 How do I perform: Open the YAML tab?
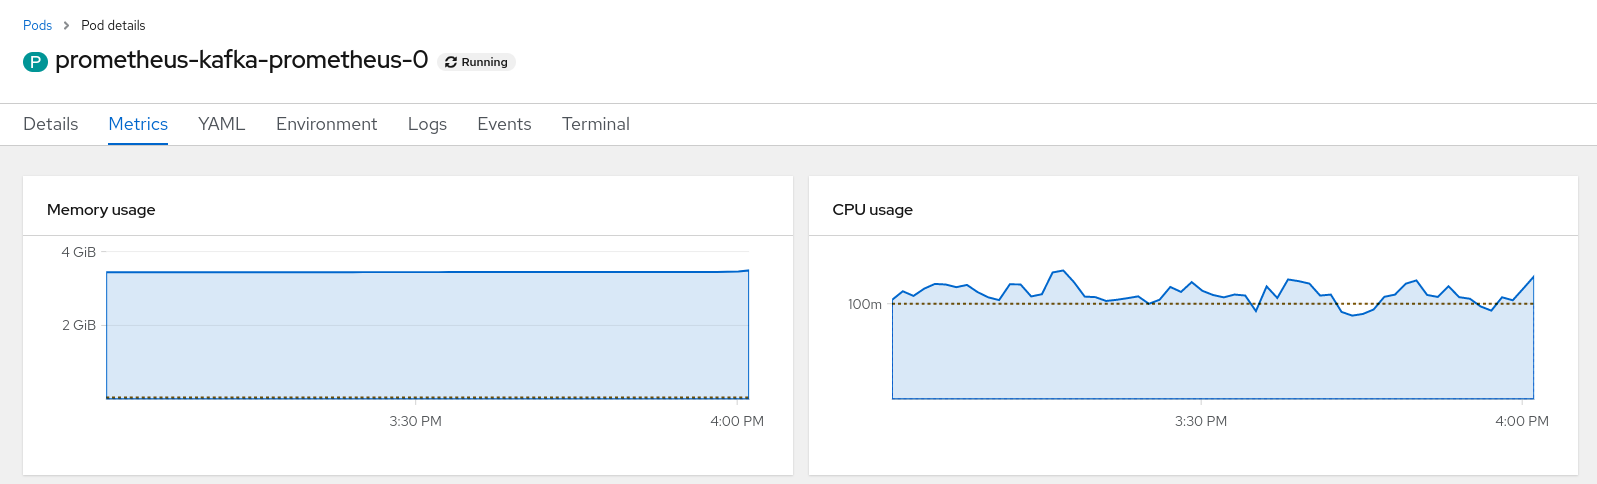[x=221, y=124]
